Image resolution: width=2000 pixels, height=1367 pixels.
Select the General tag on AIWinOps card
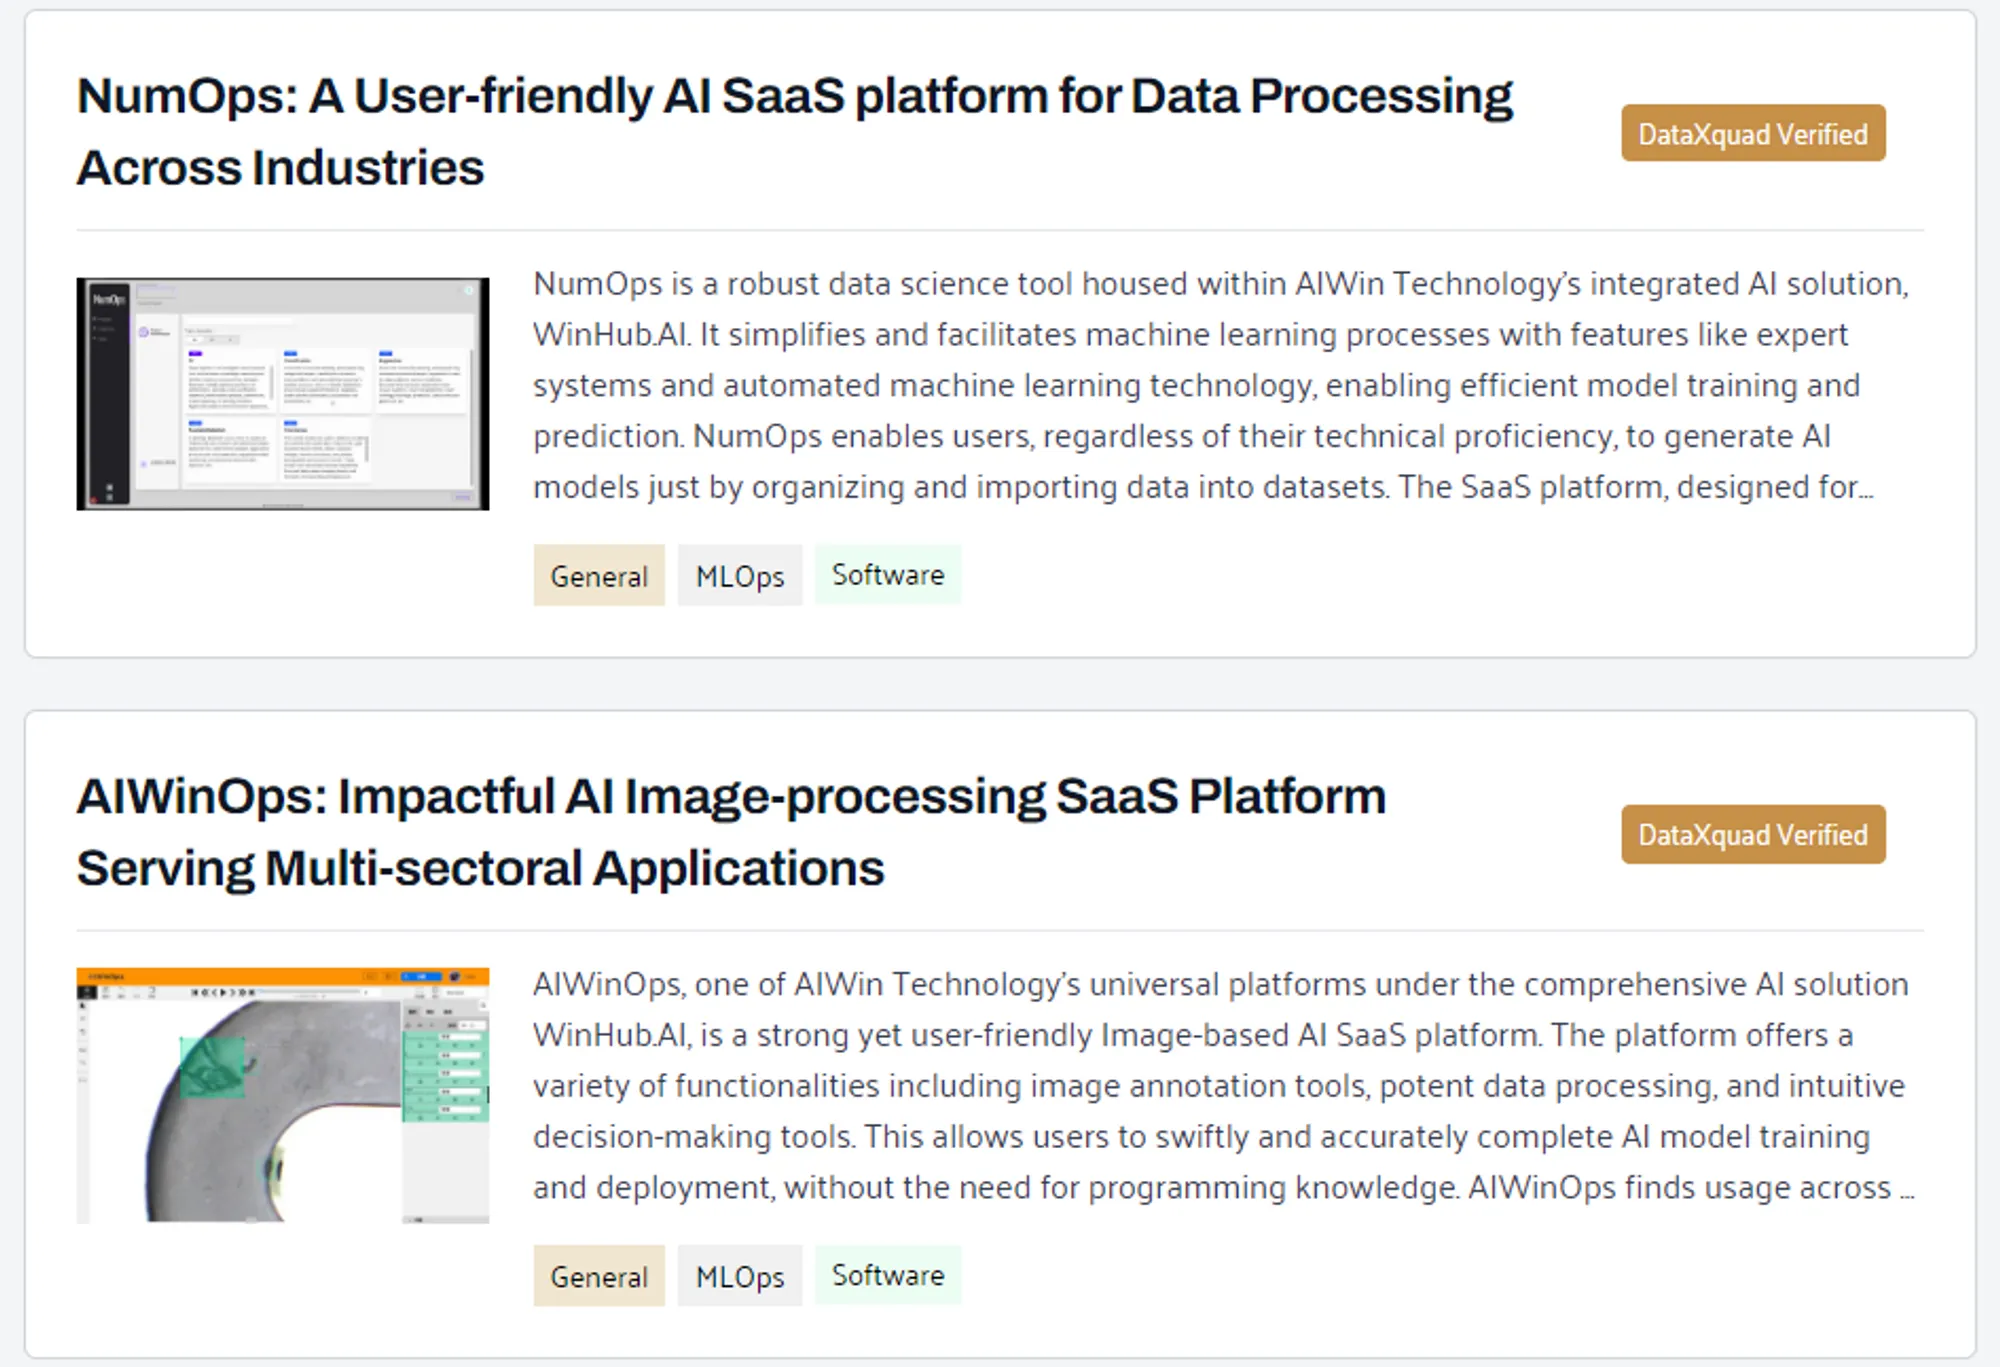tap(599, 1276)
